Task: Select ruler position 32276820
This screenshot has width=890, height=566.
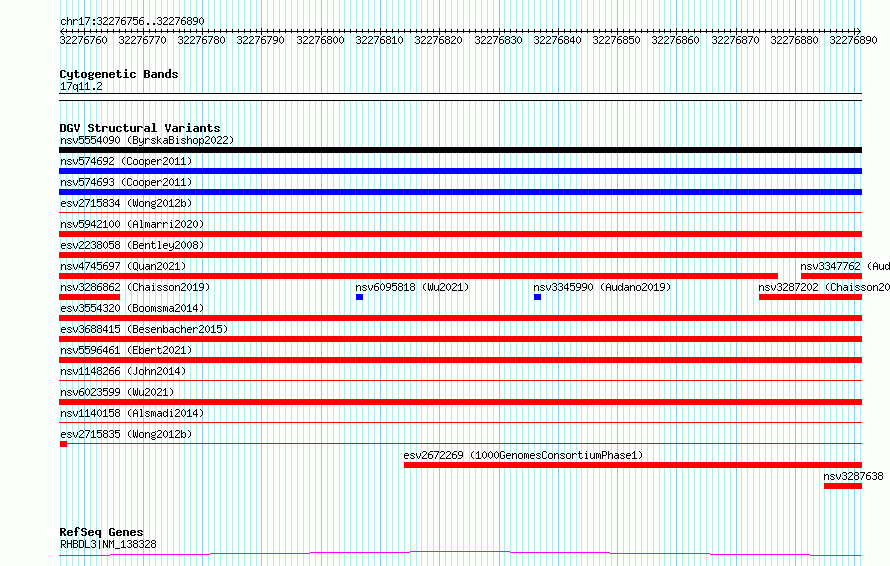Action: point(438,40)
